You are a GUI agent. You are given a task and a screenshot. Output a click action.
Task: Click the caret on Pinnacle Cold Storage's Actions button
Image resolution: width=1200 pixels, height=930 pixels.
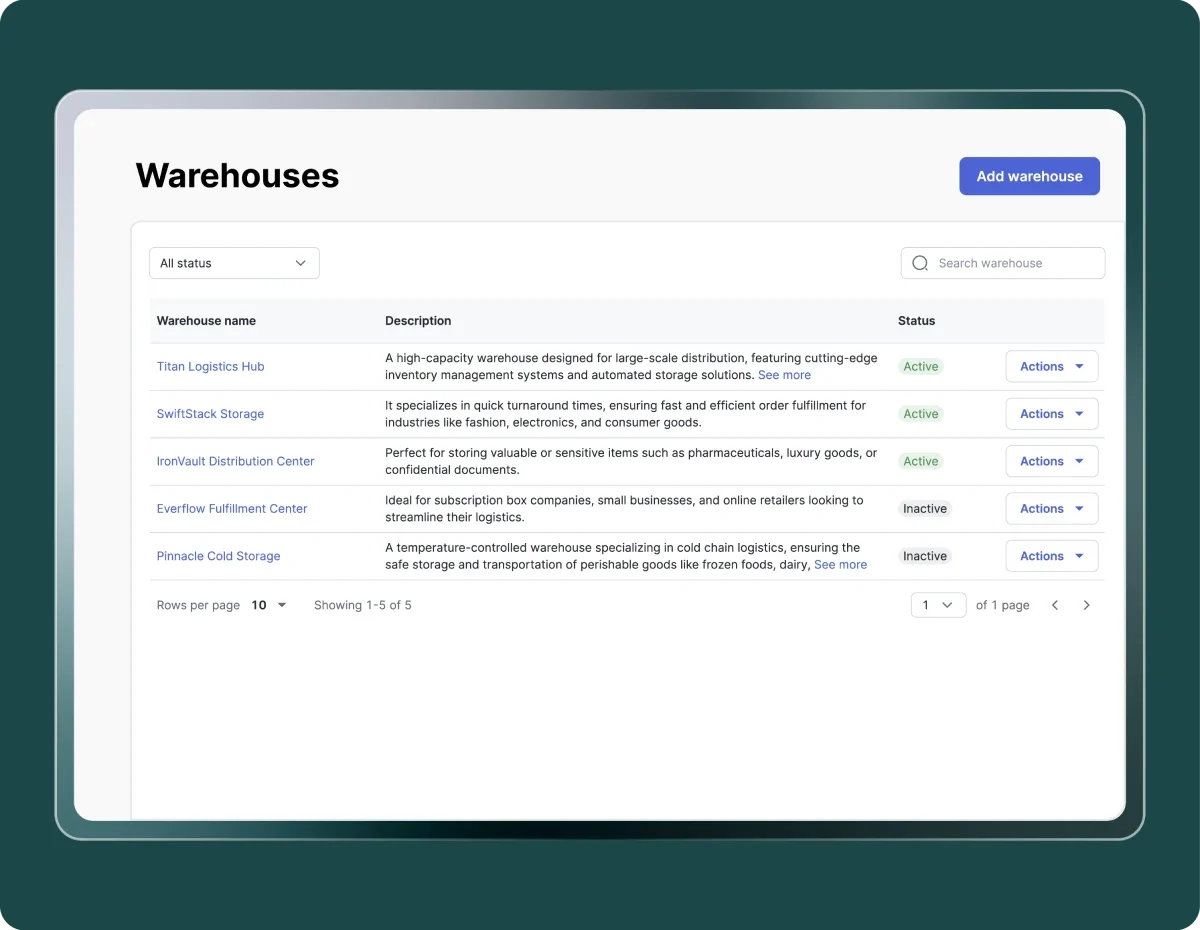1078,555
